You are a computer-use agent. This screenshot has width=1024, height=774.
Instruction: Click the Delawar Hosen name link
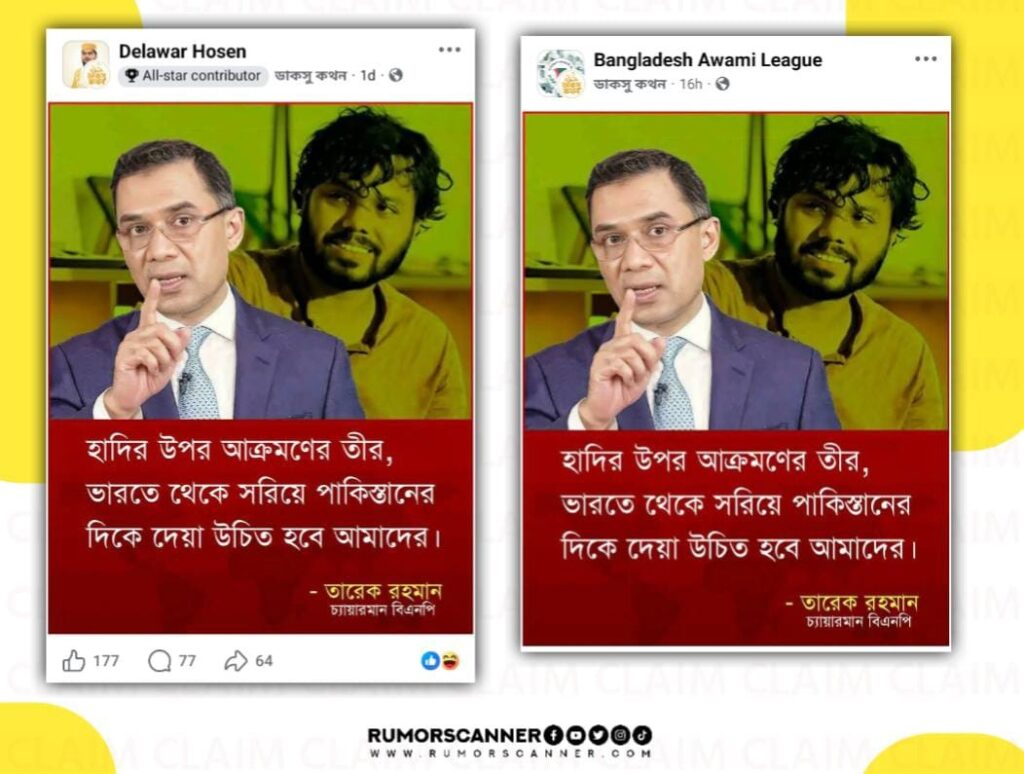[x=182, y=52]
